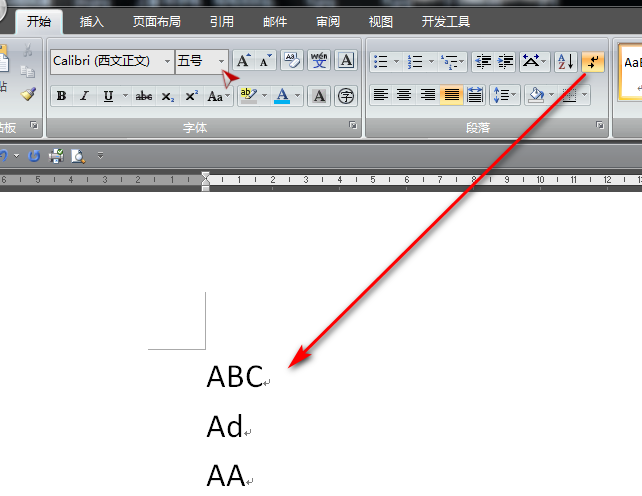Screen dimensions: 642x496
Task: Open the phonetic guide (wén) tool
Action: [319, 61]
